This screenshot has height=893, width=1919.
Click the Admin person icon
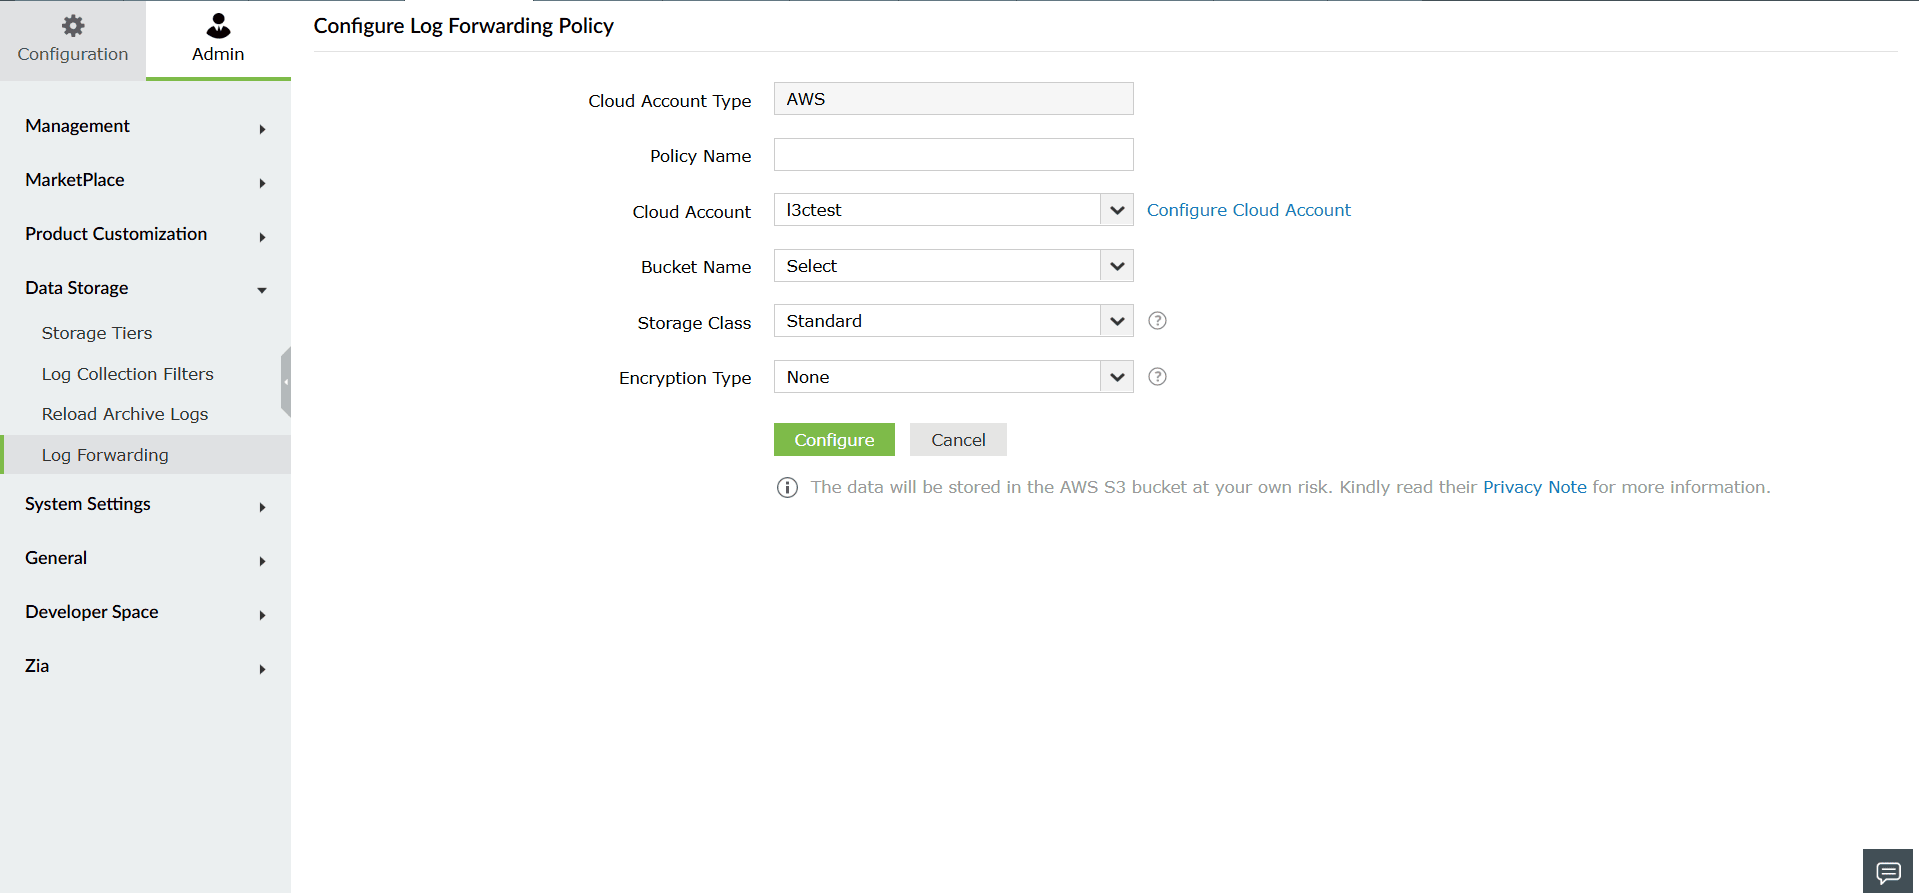click(218, 25)
